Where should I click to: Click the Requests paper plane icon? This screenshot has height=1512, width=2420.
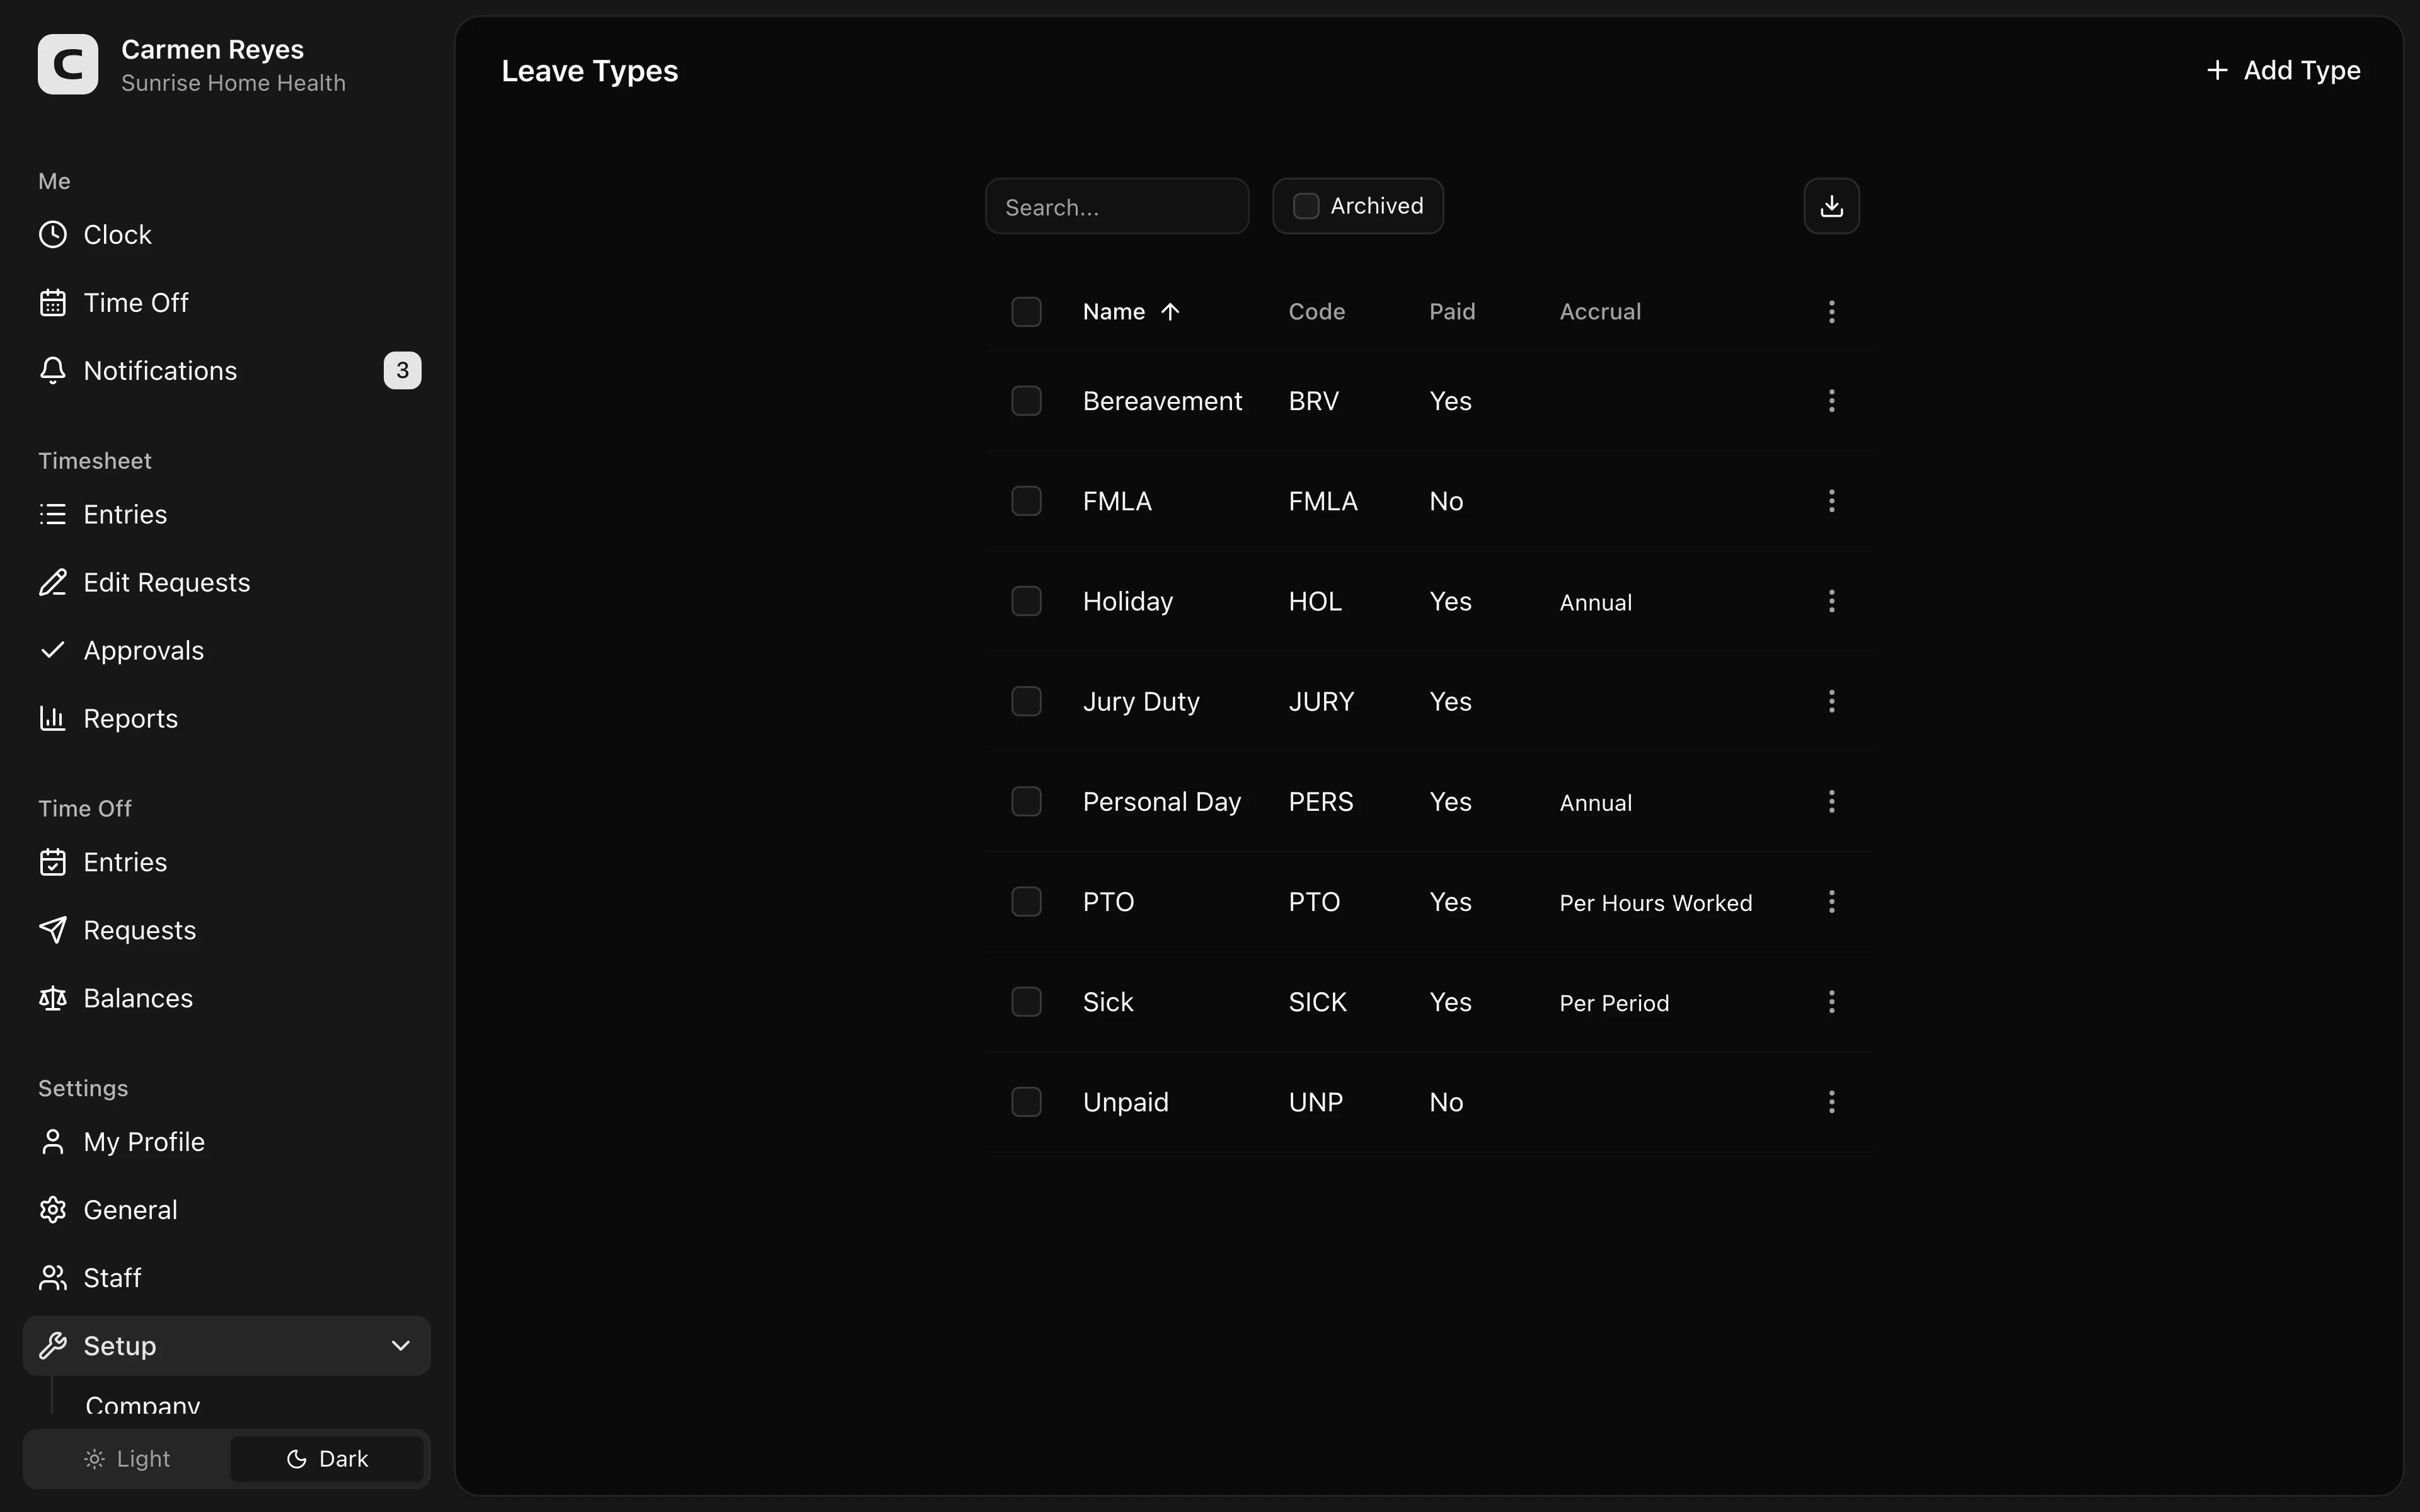53,931
